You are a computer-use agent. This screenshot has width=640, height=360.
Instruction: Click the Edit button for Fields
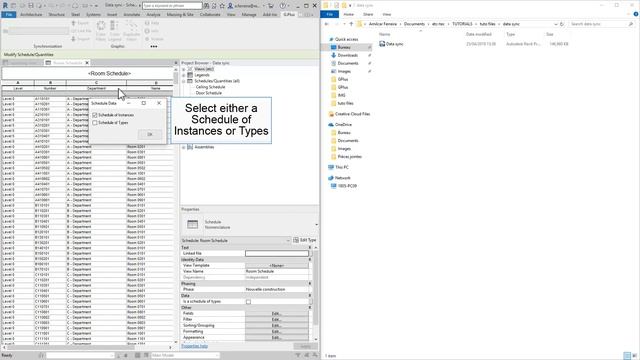276,313
